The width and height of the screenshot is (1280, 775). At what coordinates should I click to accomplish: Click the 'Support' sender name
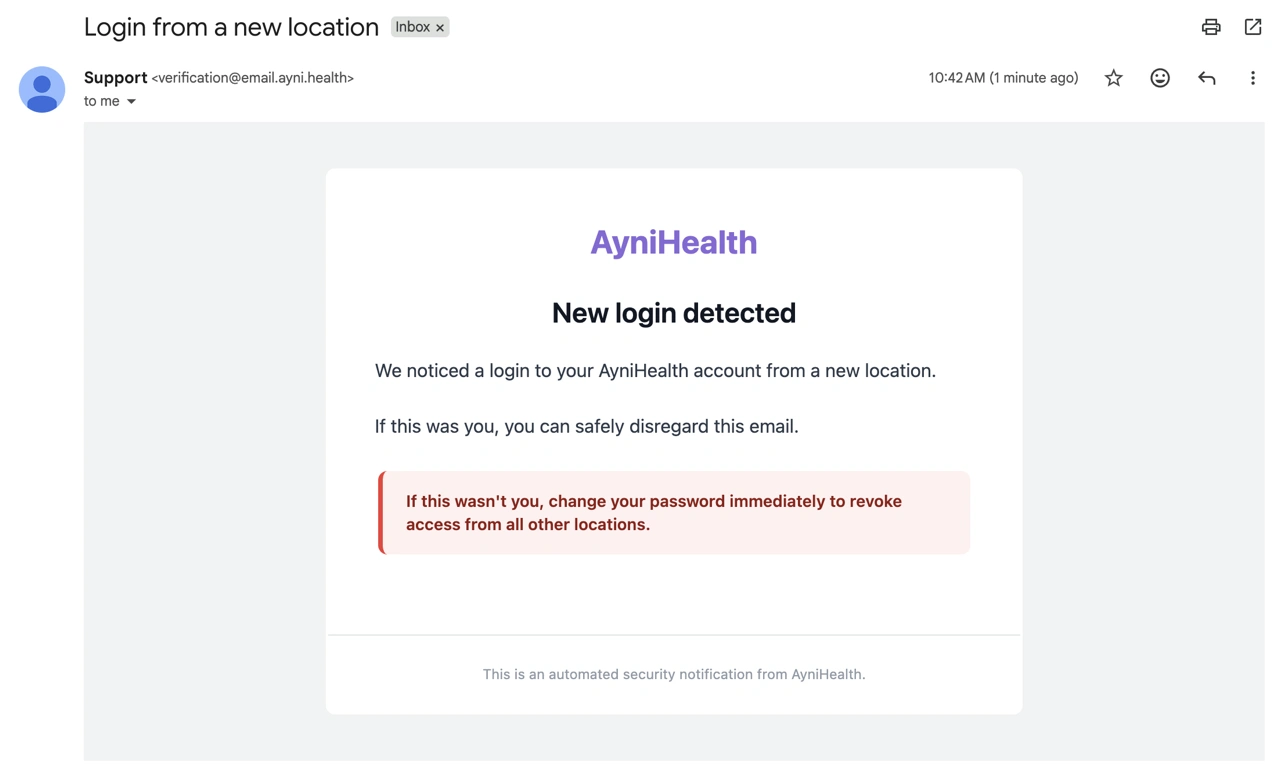pyautogui.click(x=115, y=77)
